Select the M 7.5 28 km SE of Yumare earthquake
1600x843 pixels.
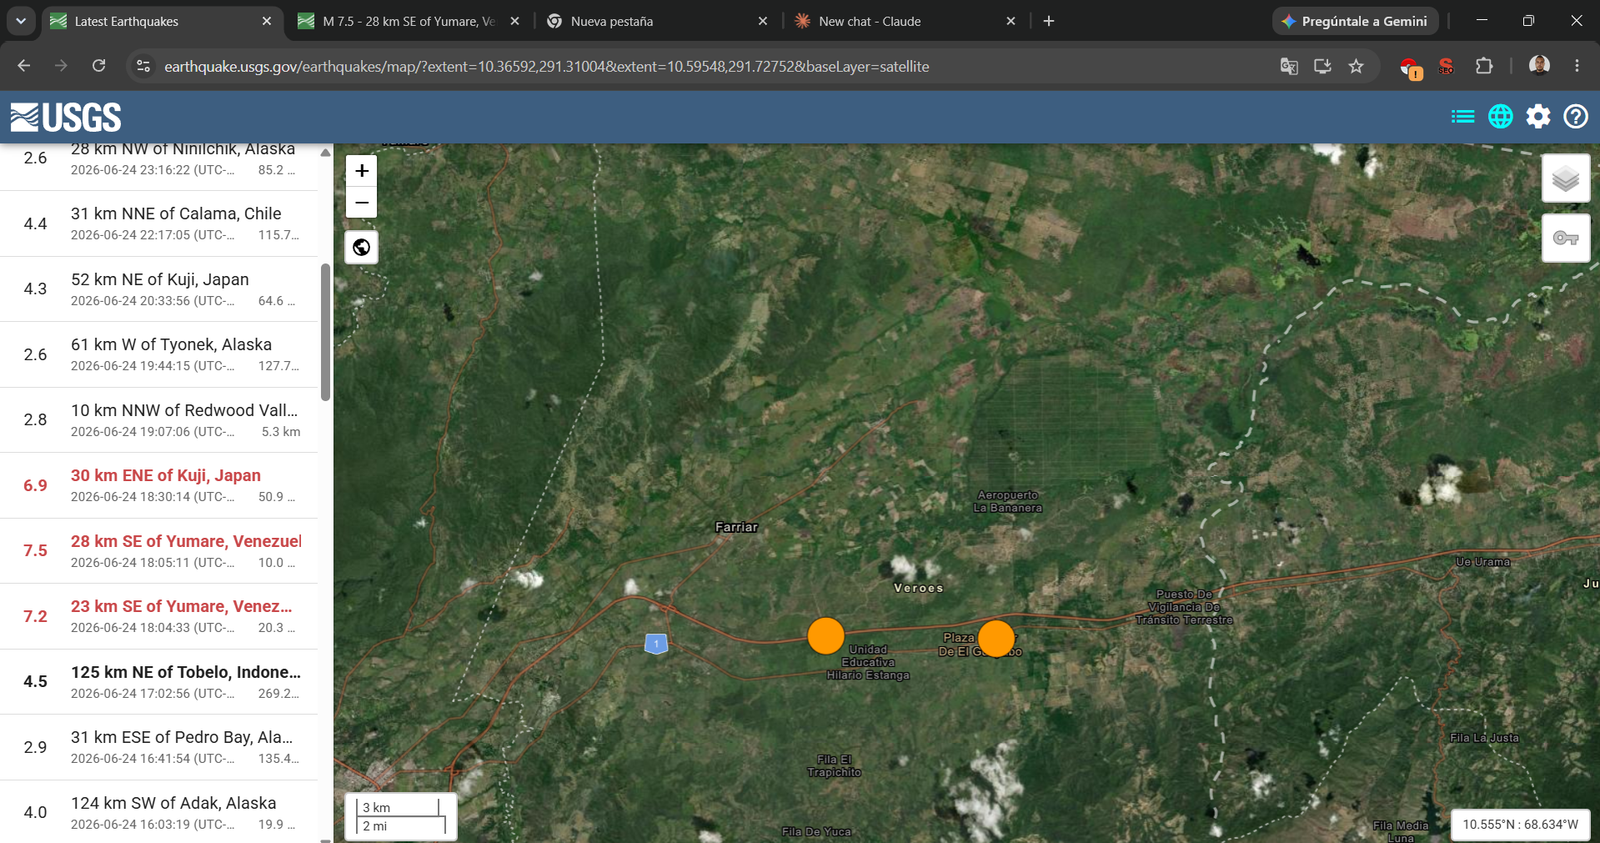click(159, 551)
